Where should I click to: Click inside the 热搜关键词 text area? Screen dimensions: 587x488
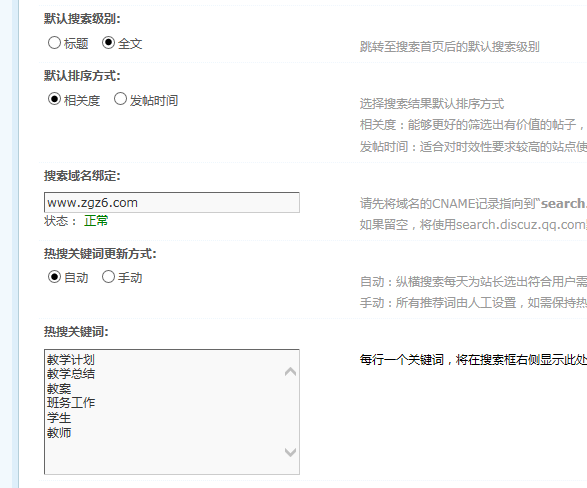pyautogui.click(x=172, y=412)
